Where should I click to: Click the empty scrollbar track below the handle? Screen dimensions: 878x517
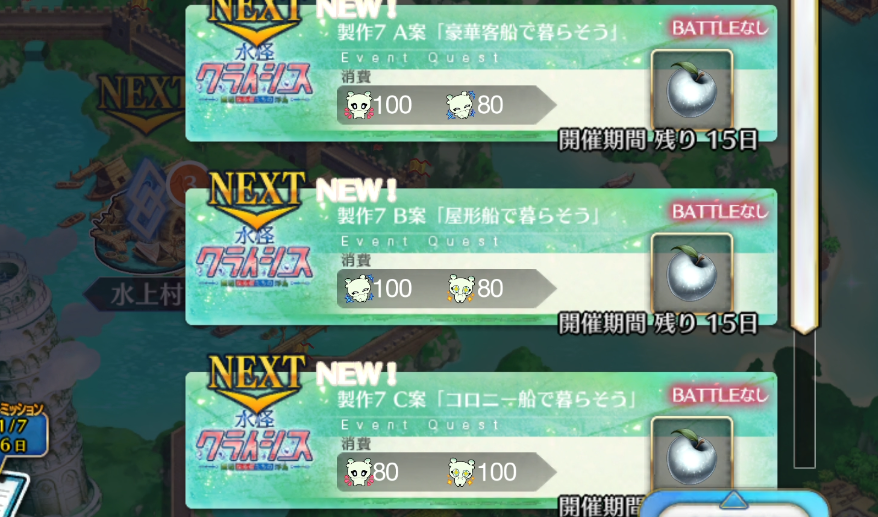pyautogui.click(x=805, y=400)
